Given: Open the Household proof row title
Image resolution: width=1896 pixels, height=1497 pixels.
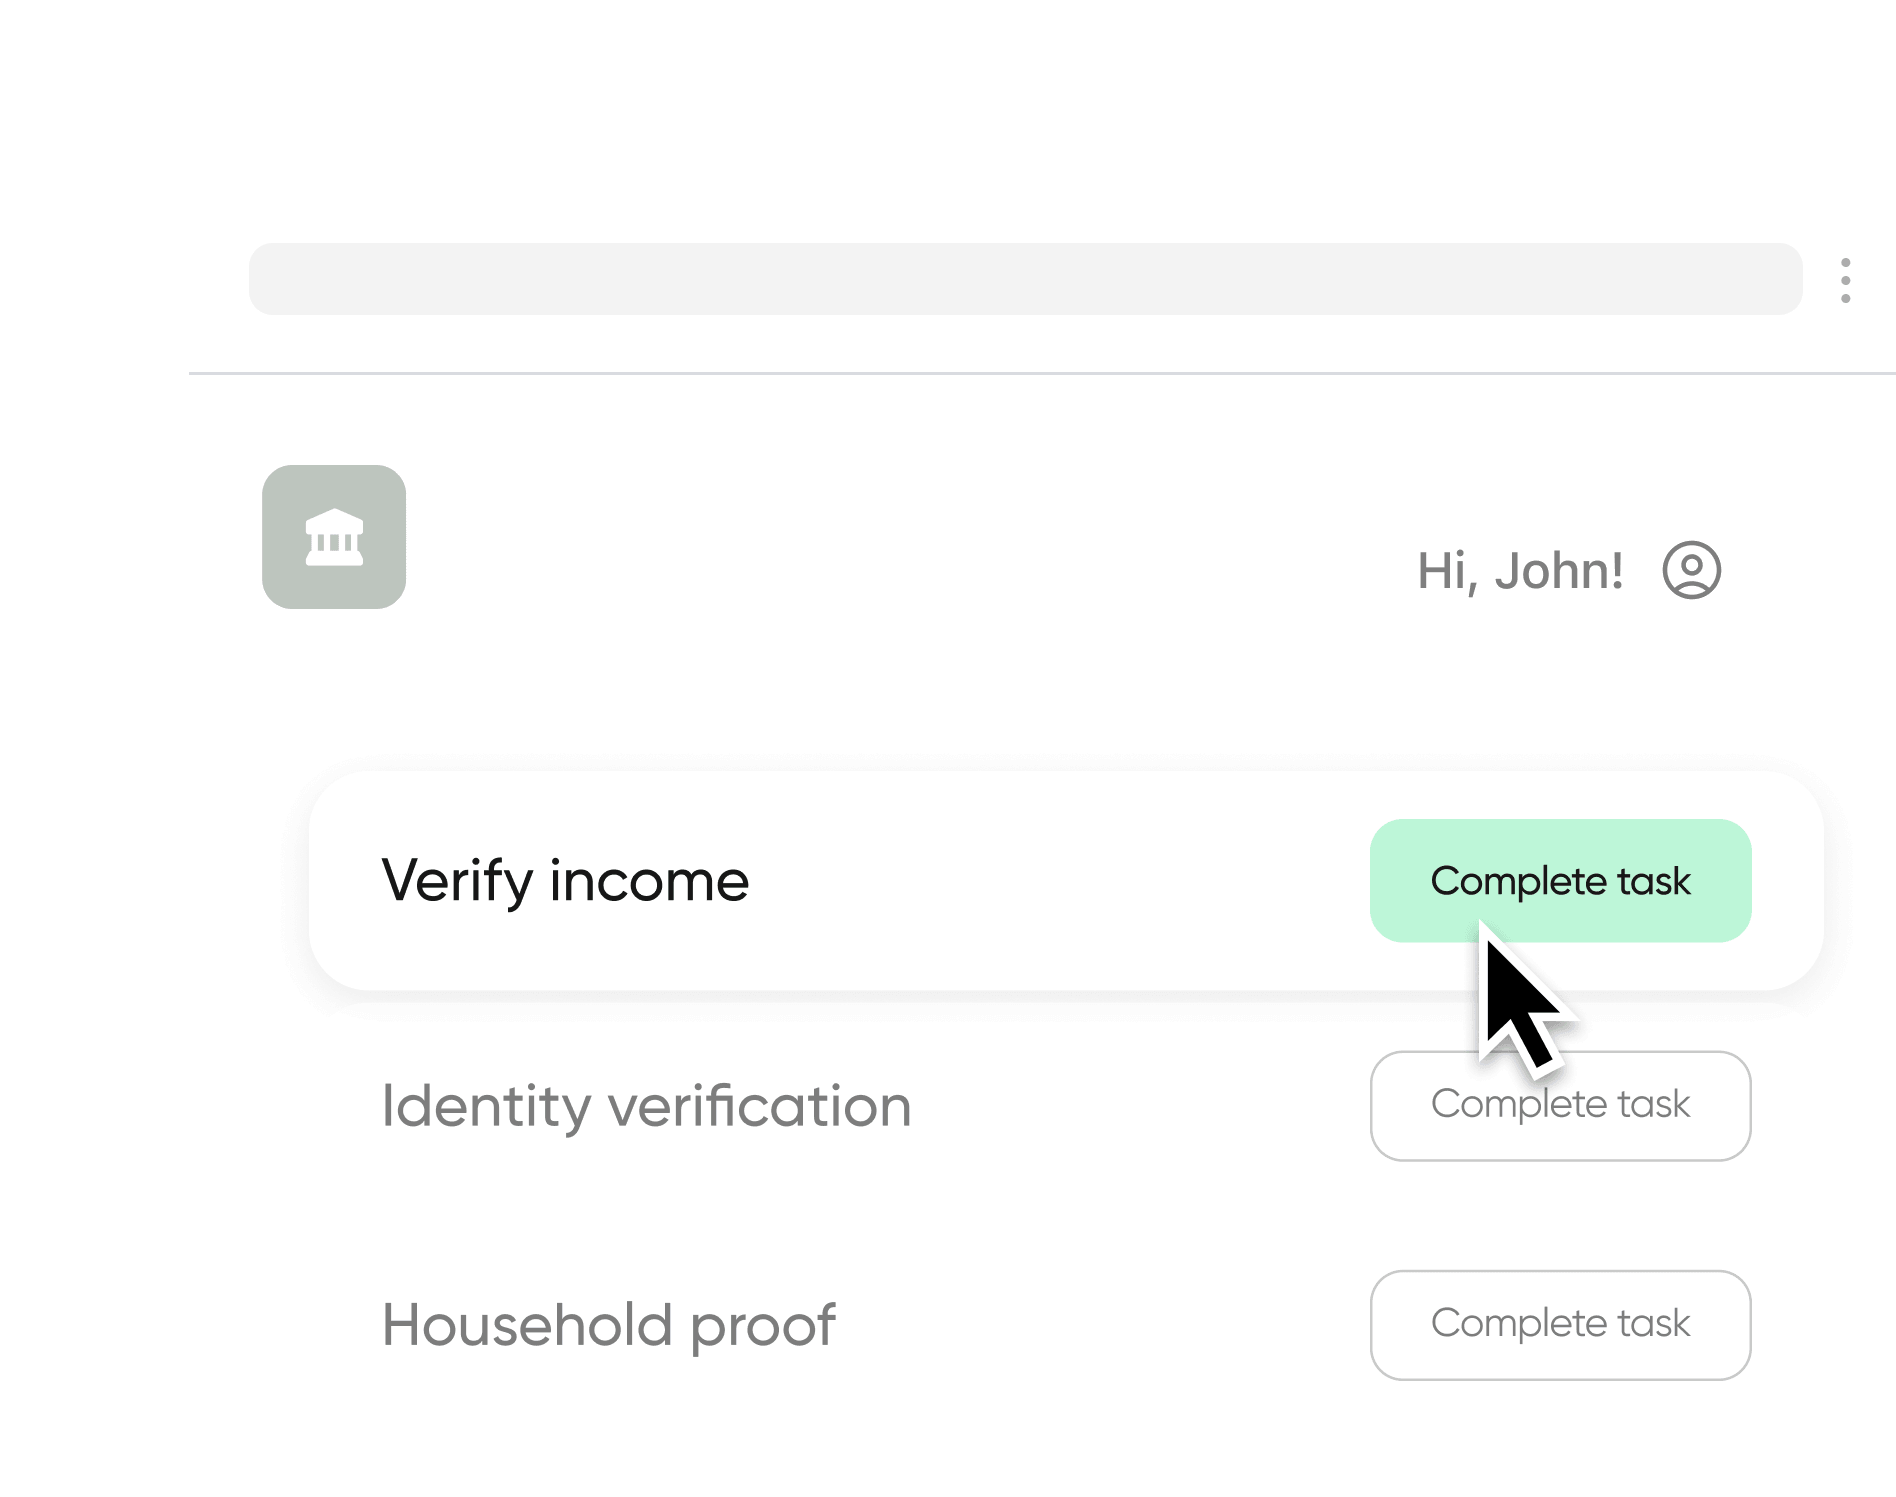Looking at the screenshot, I should (608, 1325).
